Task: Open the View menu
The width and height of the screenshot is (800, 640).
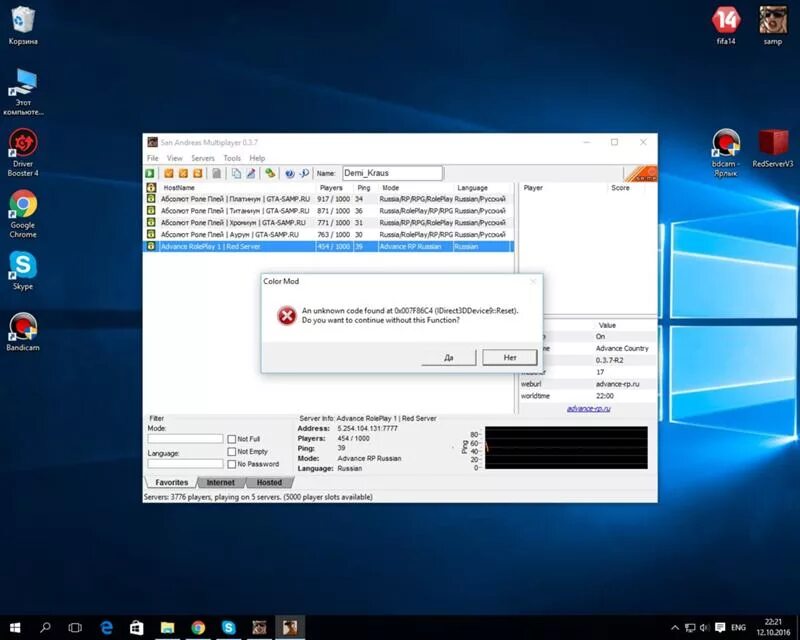Action: click(x=174, y=158)
